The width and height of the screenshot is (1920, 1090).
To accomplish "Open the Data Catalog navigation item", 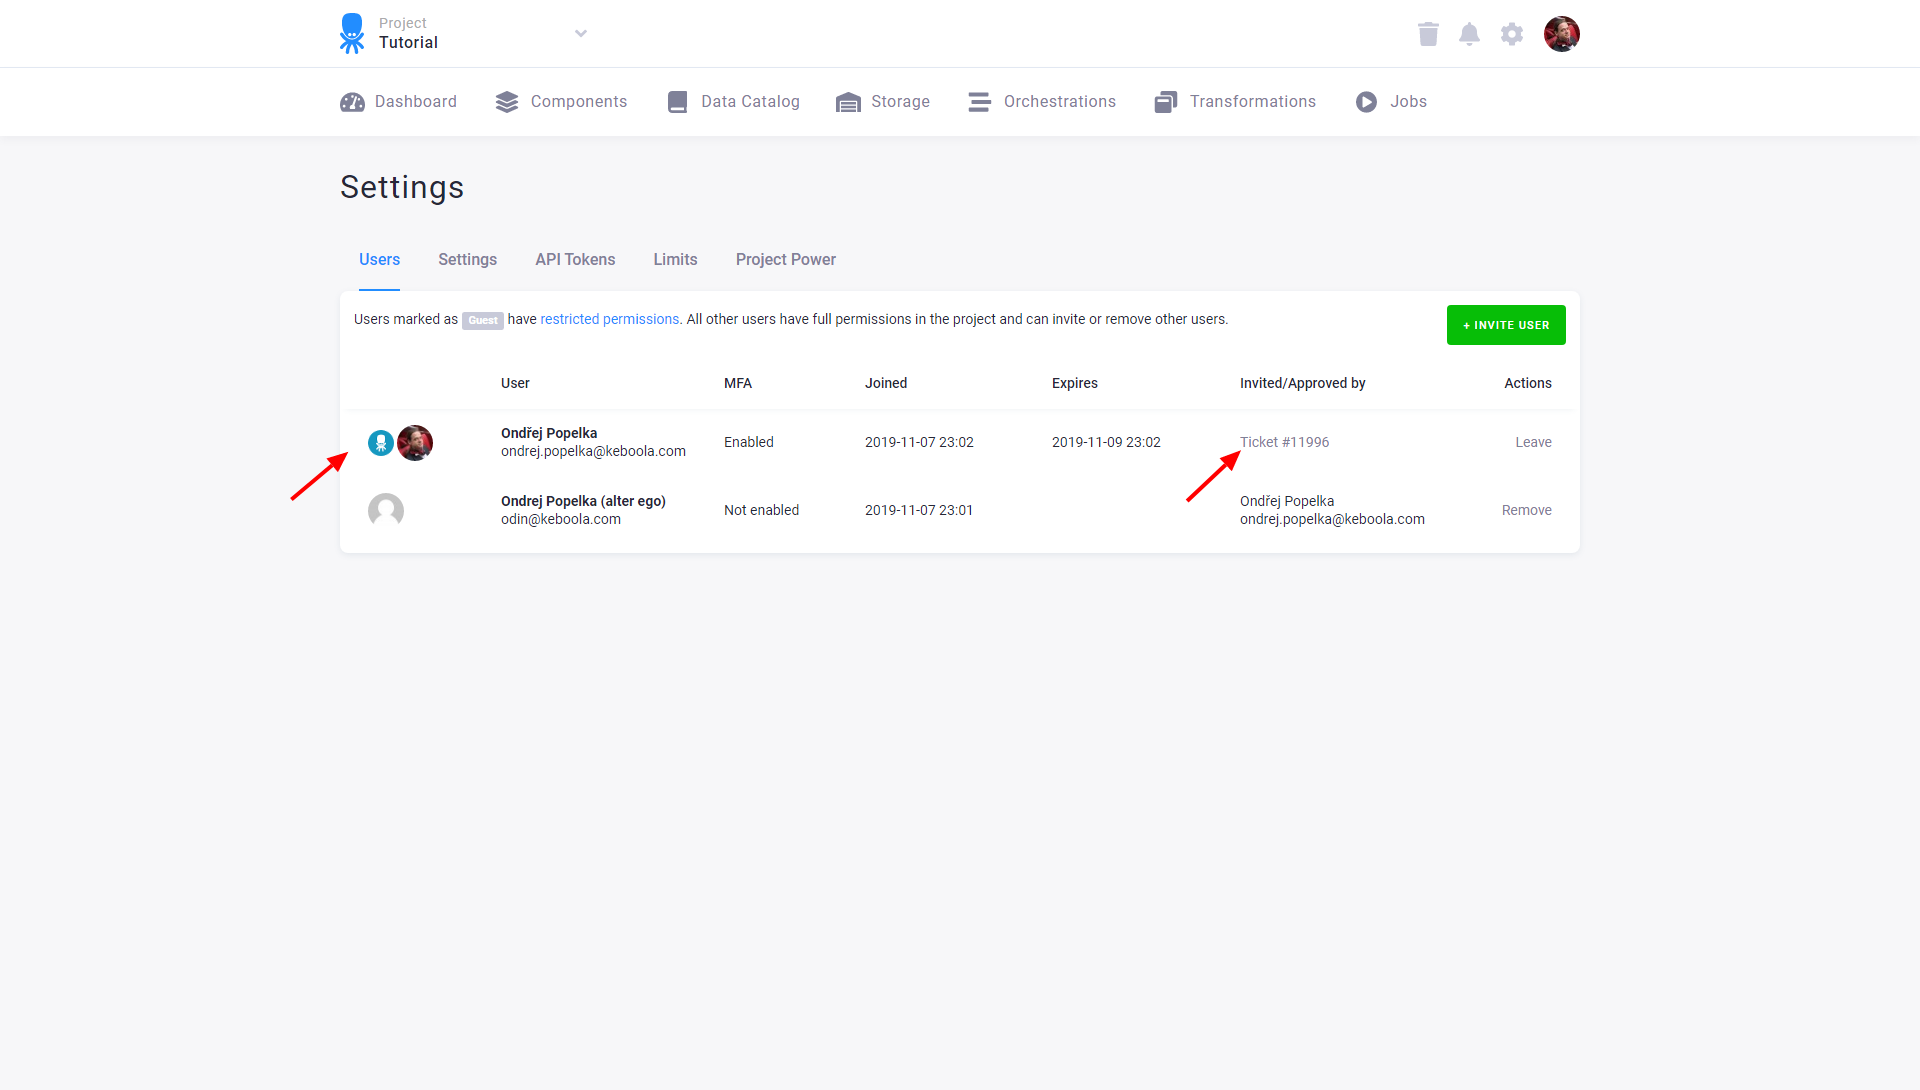I will pos(733,102).
